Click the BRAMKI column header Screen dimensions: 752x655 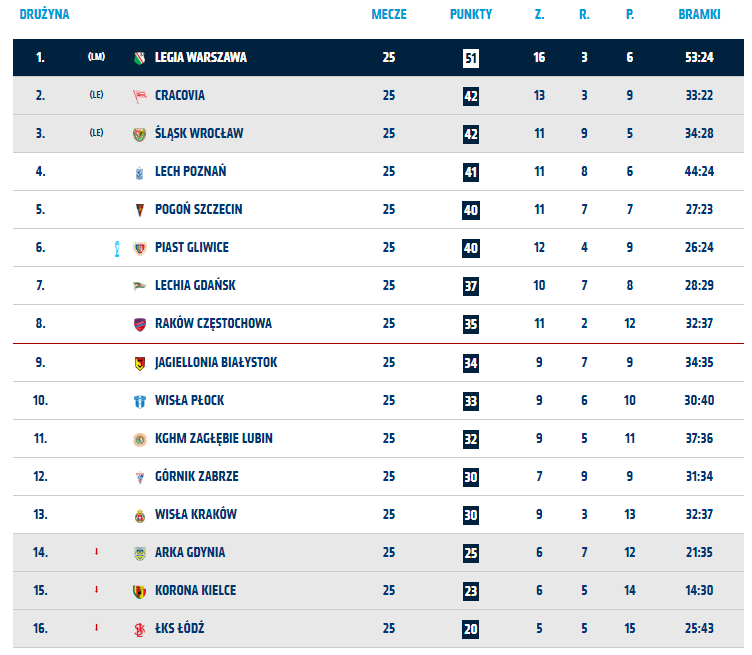tap(699, 16)
